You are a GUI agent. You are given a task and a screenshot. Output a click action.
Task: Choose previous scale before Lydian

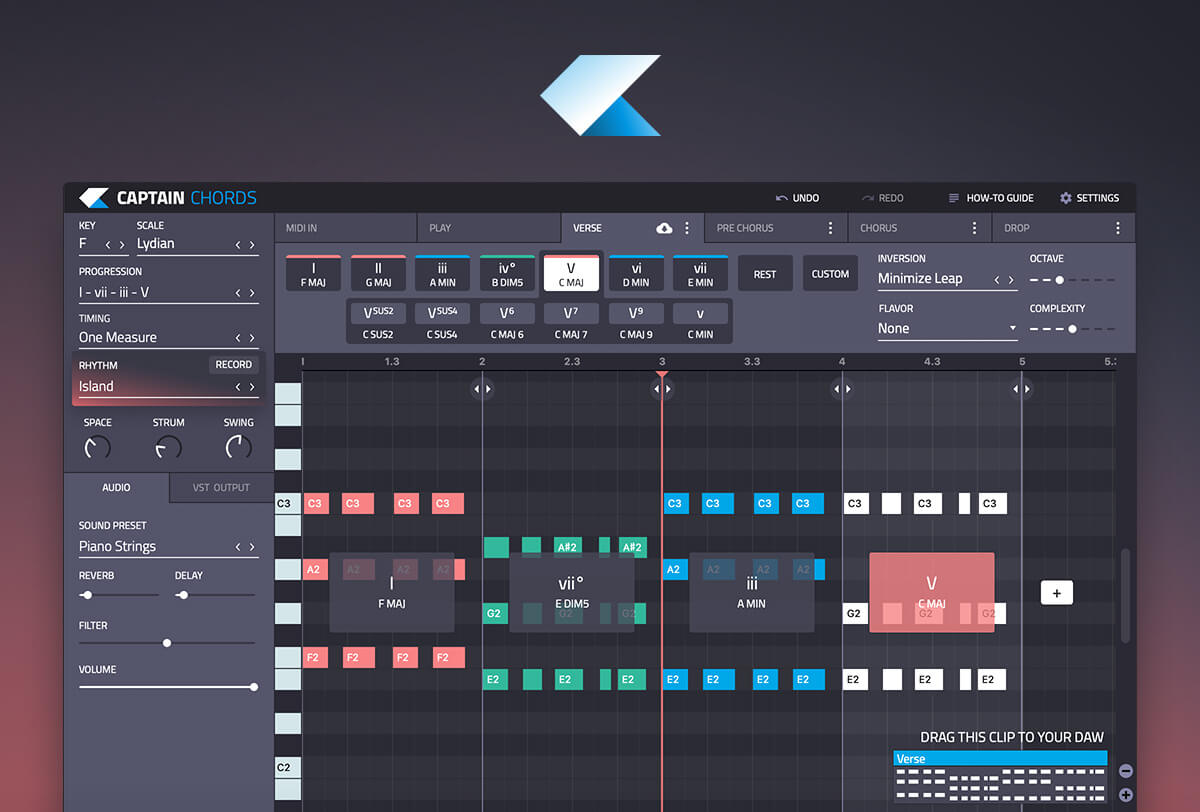pyautogui.click(x=238, y=244)
